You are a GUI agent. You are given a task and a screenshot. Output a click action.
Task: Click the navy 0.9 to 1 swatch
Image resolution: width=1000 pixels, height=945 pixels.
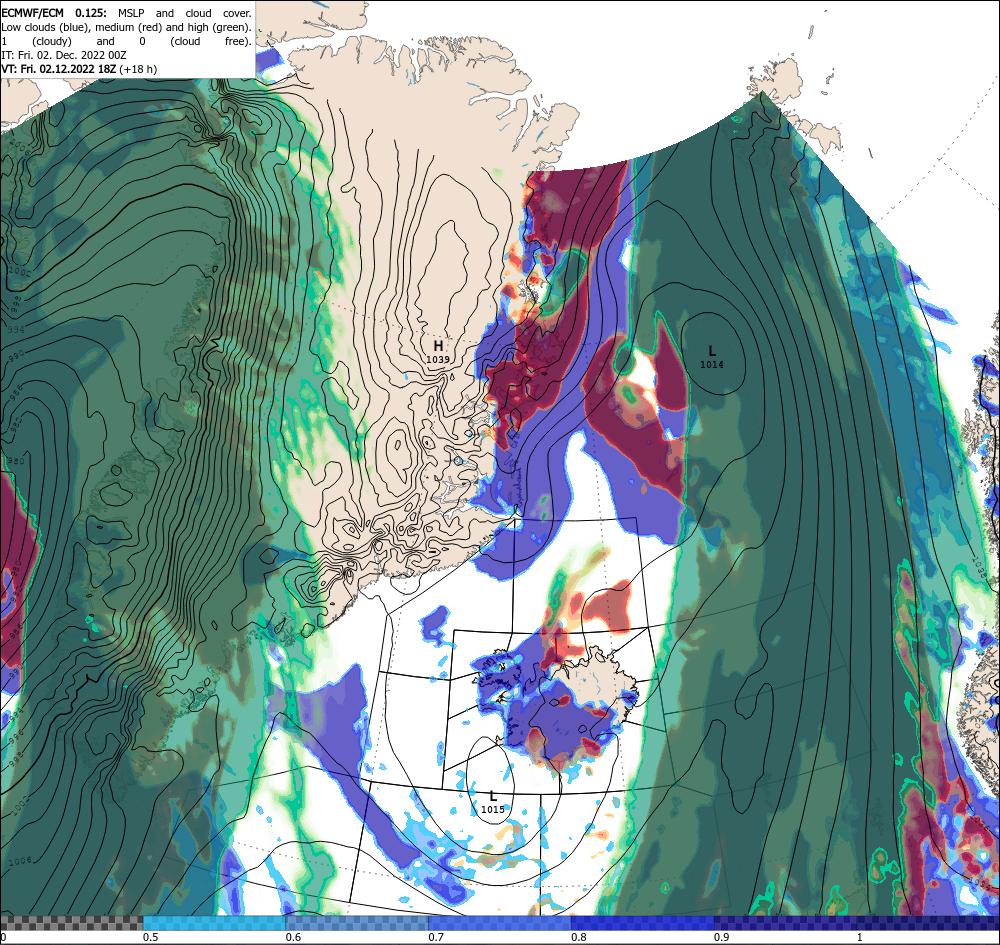(x=786, y=923)
